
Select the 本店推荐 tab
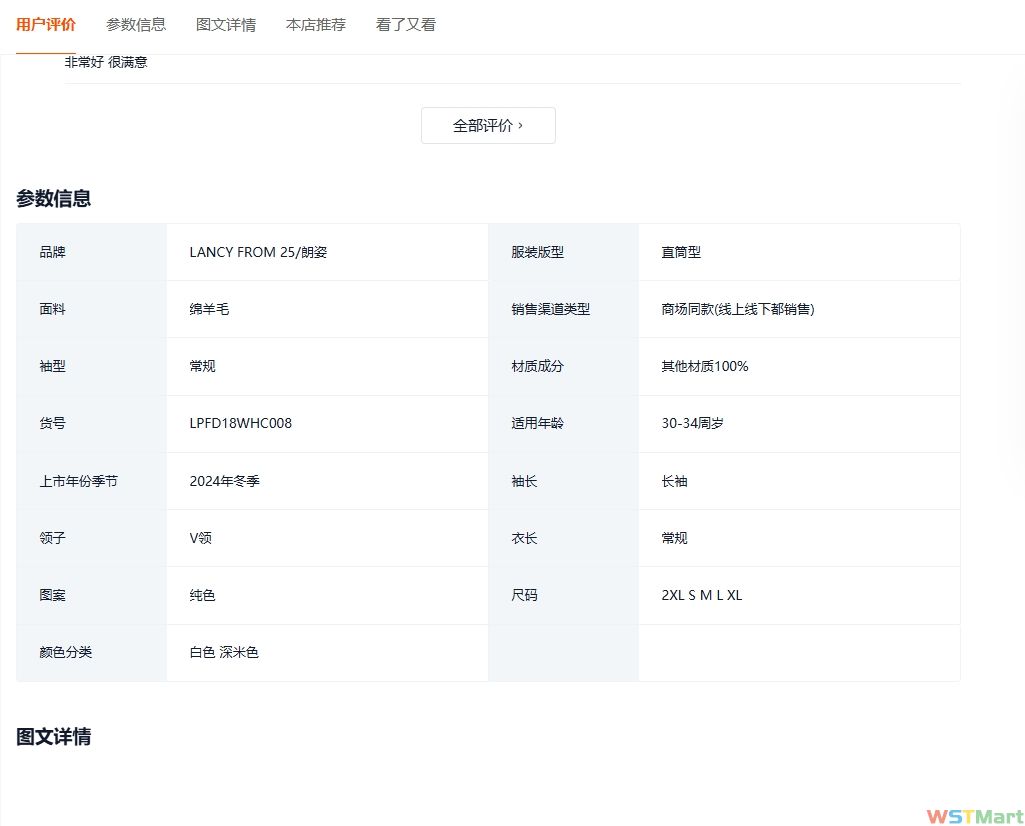click(316, 25)
